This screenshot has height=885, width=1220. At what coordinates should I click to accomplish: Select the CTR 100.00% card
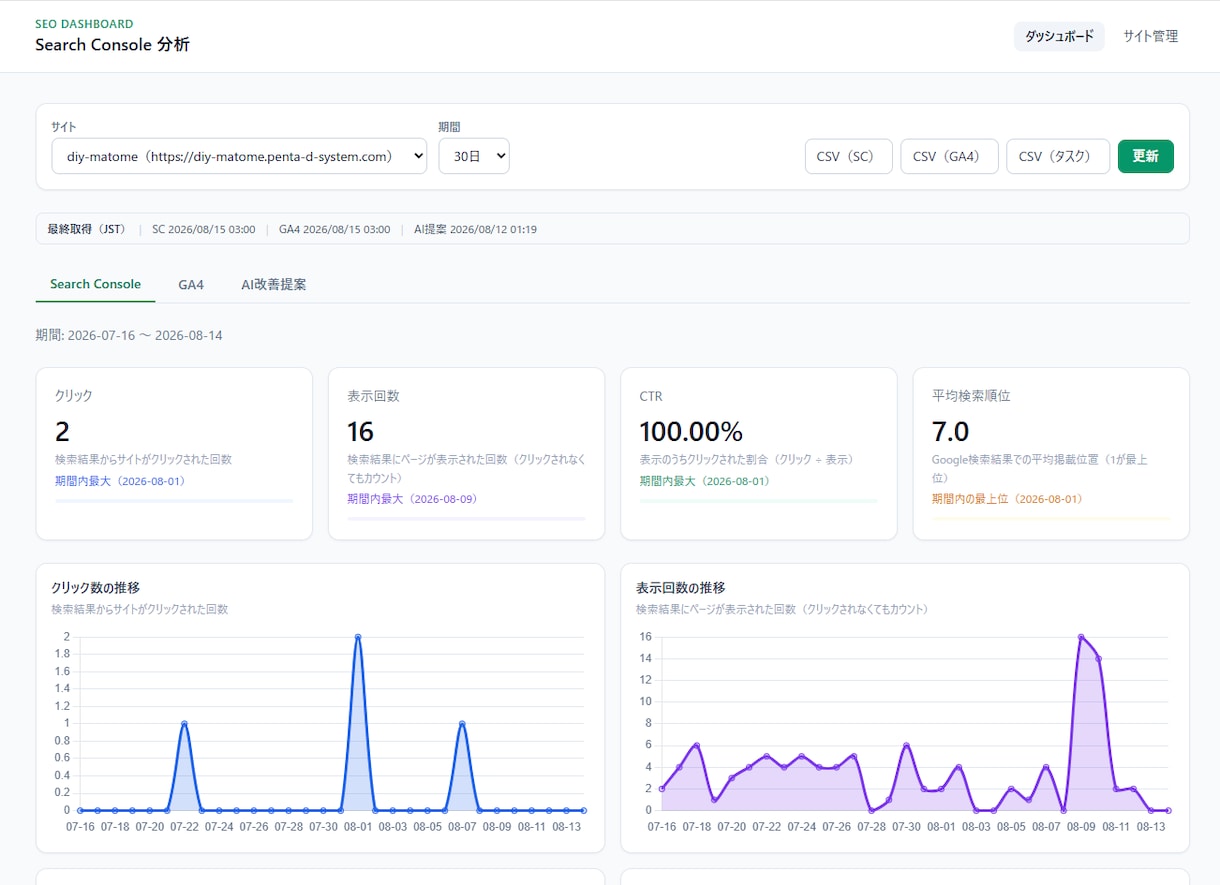(758, 454)
